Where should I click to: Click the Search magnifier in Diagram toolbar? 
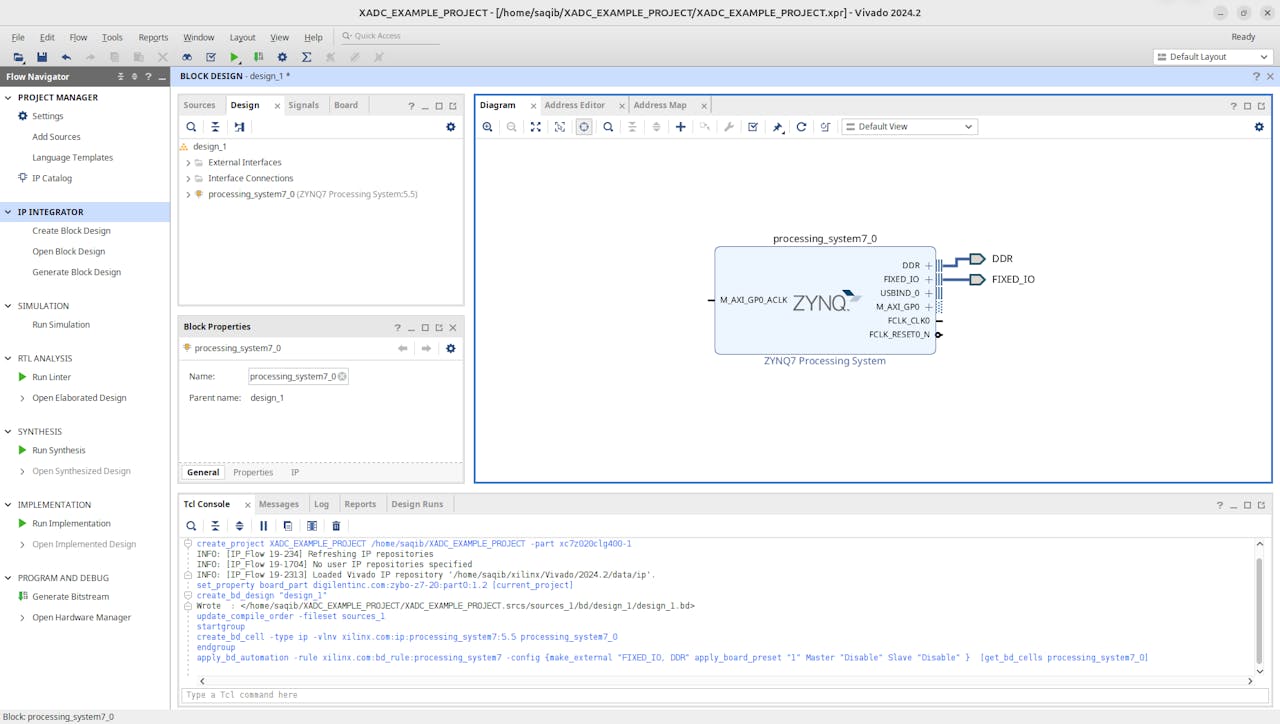608,127
